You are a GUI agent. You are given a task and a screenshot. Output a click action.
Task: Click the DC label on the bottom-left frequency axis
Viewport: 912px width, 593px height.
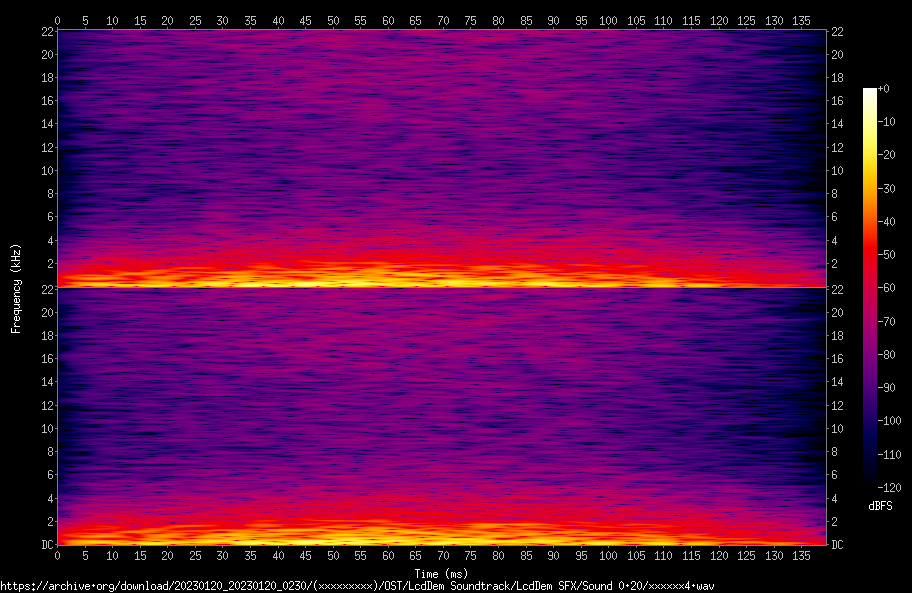click(x=46, y=545)
